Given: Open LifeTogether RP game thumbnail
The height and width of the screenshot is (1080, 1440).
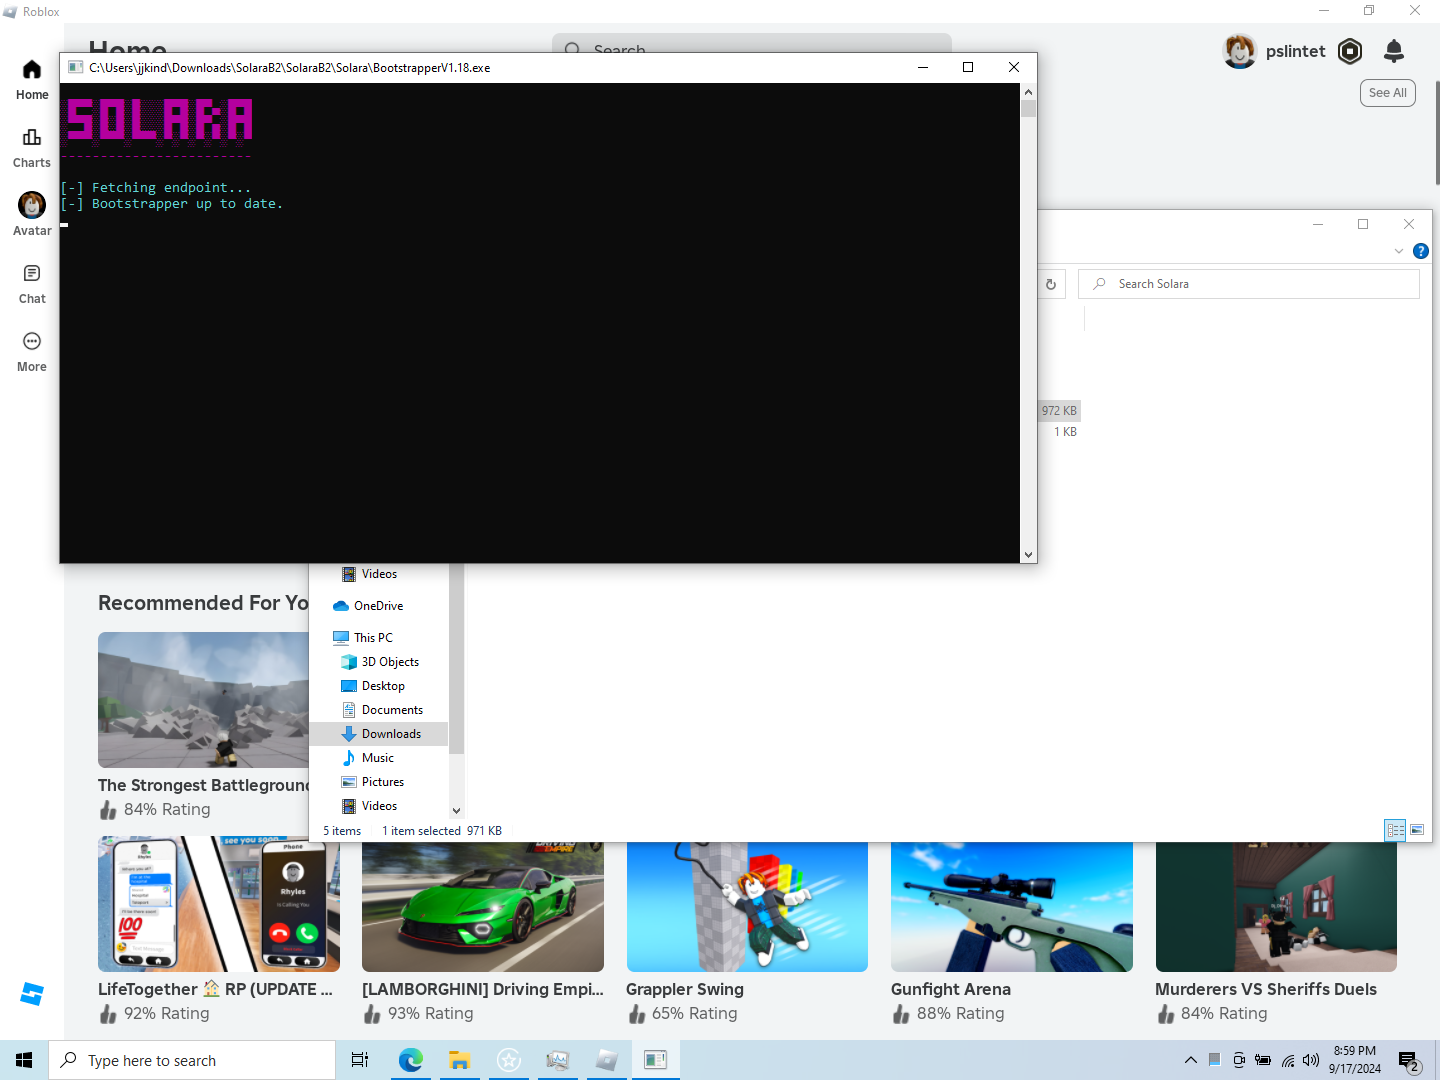Looking at the screenshot, I should (219, 905).
